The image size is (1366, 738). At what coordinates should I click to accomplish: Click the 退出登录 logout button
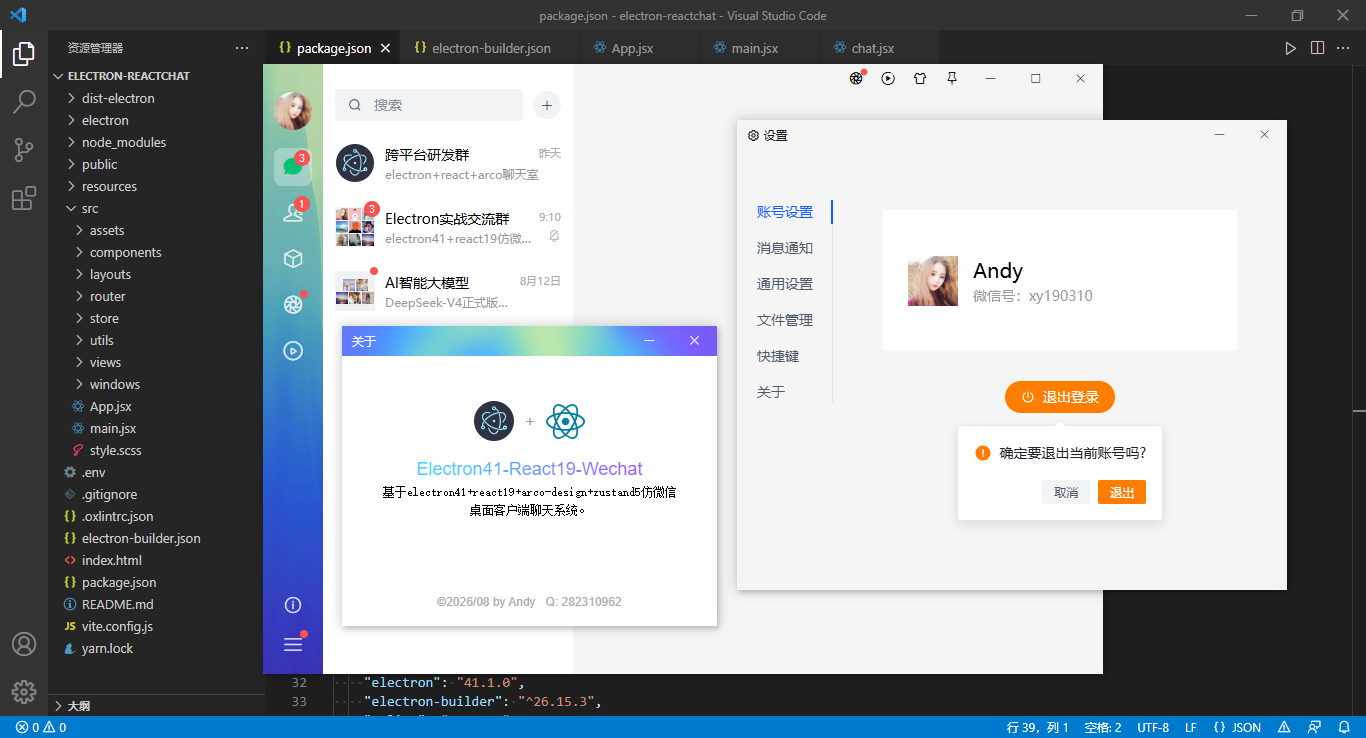click(x=1060, y=397)
